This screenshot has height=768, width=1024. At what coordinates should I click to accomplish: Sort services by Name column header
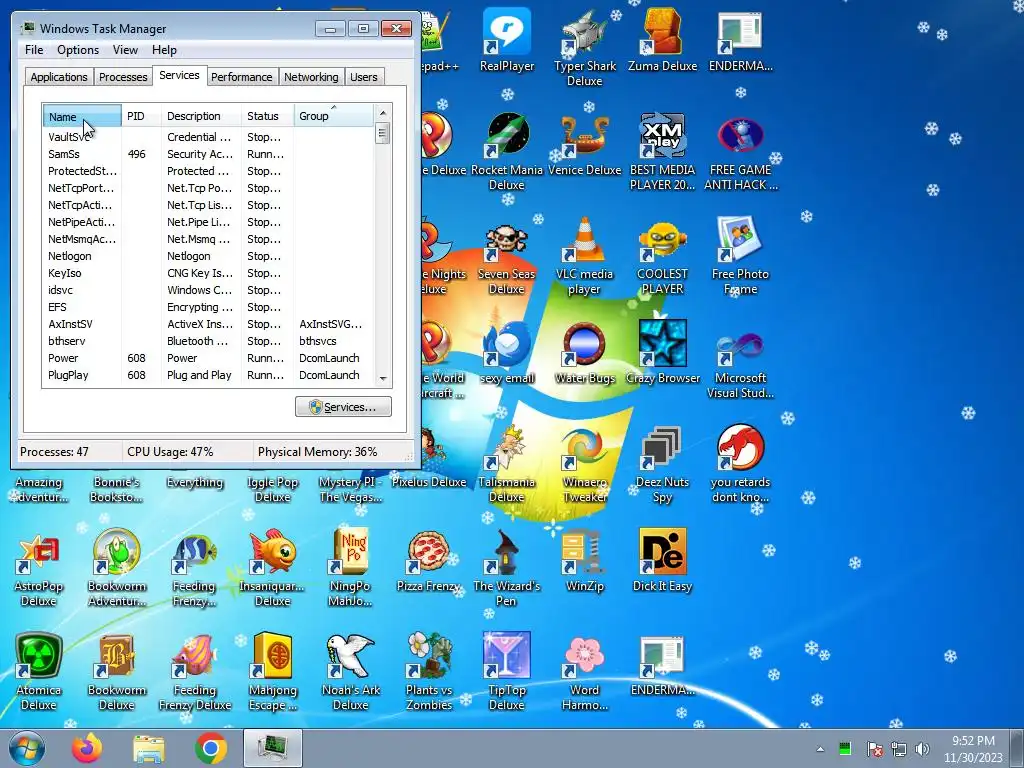(x=82, y=116)
